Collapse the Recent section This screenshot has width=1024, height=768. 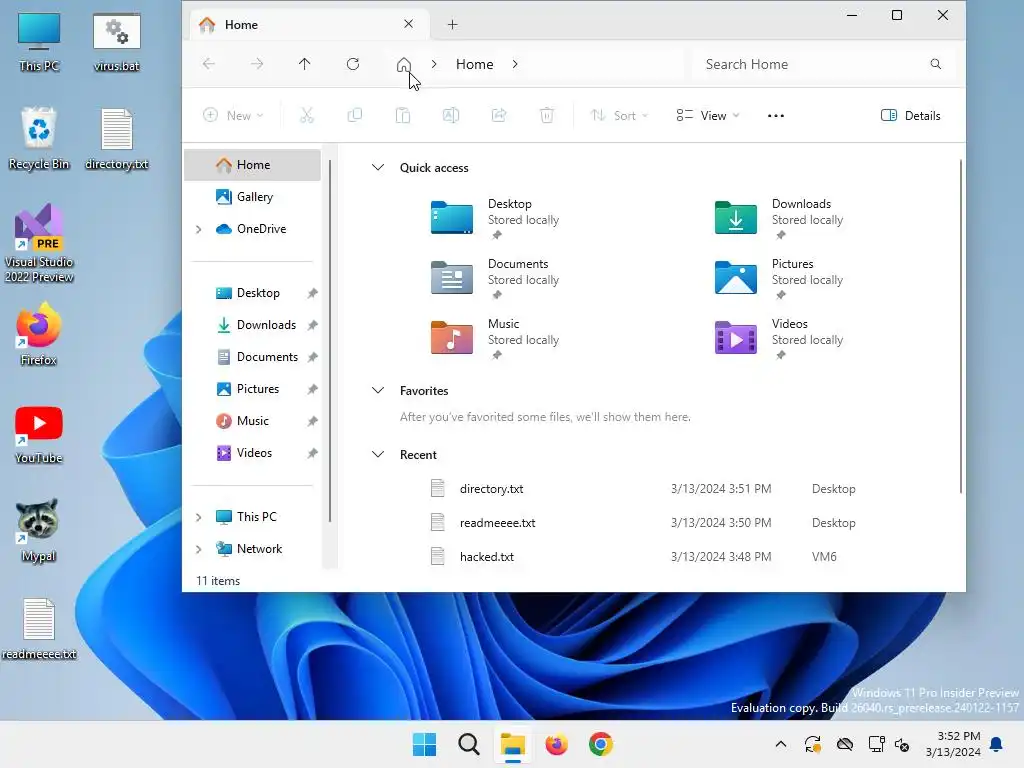pyautogui.click(x=377, y=455)
